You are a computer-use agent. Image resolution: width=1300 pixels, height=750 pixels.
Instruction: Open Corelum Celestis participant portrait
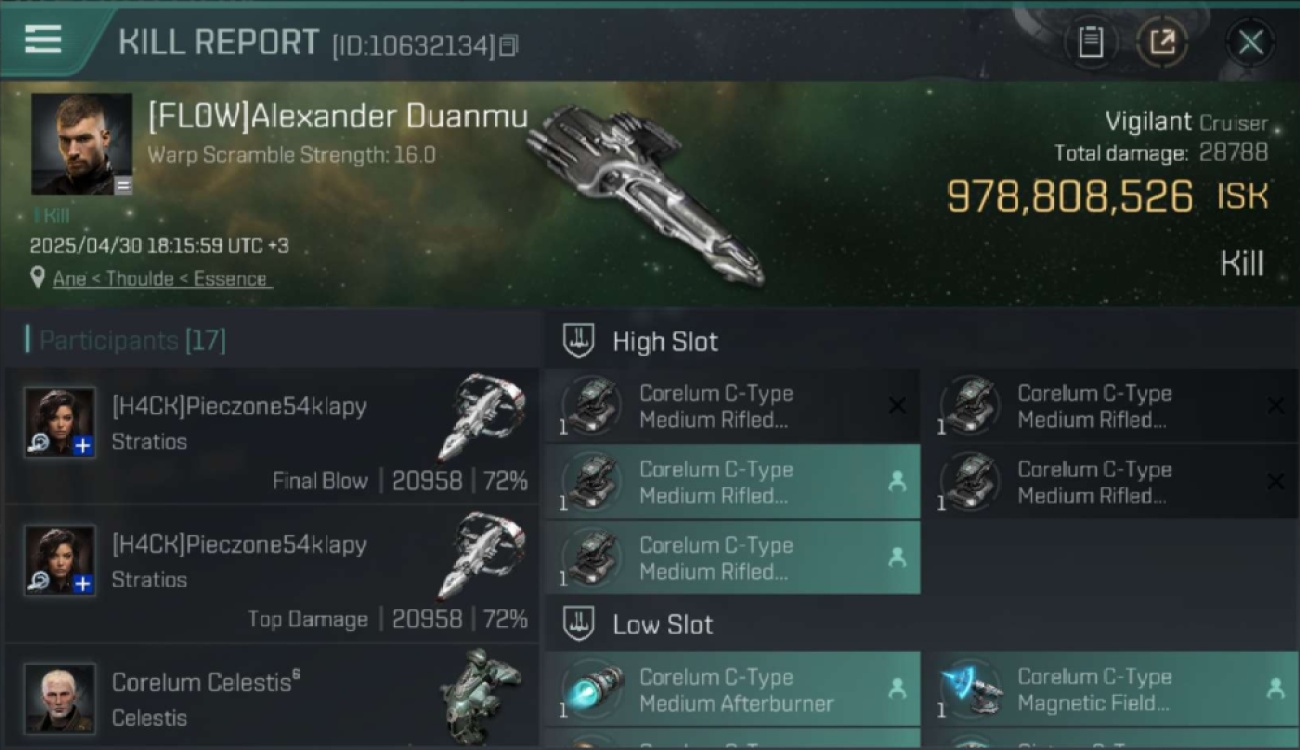pyautogui.click(x=60, y=698)
